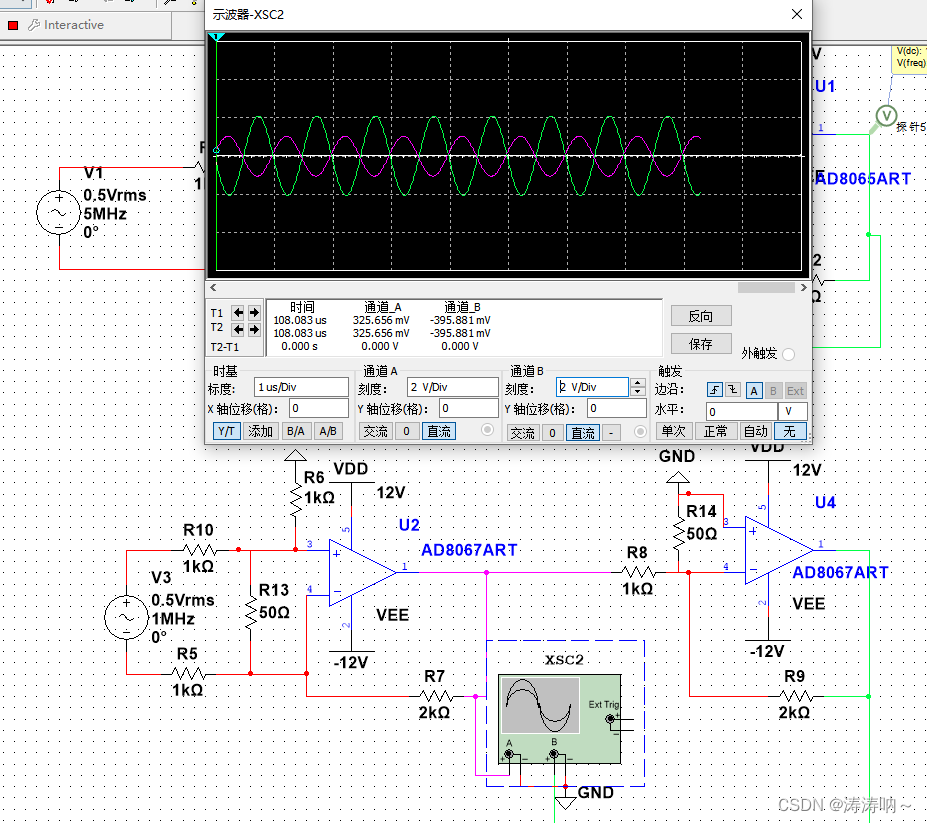This screenshot has width=927, height=823.
Task: Click the red stop simulation icon
Action: coord(13,25)
